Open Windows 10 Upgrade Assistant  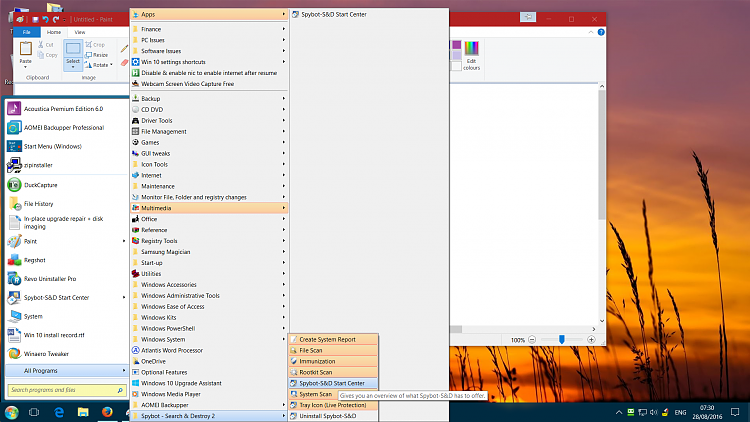coord(209,383)
